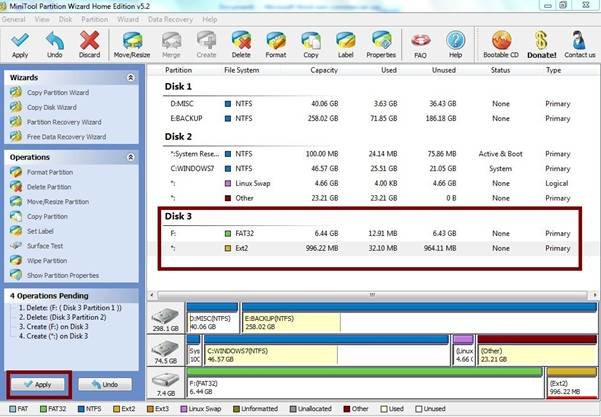This screenshot has width=601, height=417.
Task: Open the Wizard menu
Action: coord(128,20)
